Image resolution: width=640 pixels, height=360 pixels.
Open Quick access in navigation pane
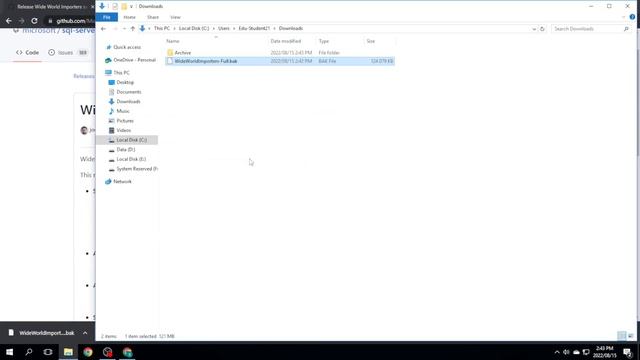point(127,47)
